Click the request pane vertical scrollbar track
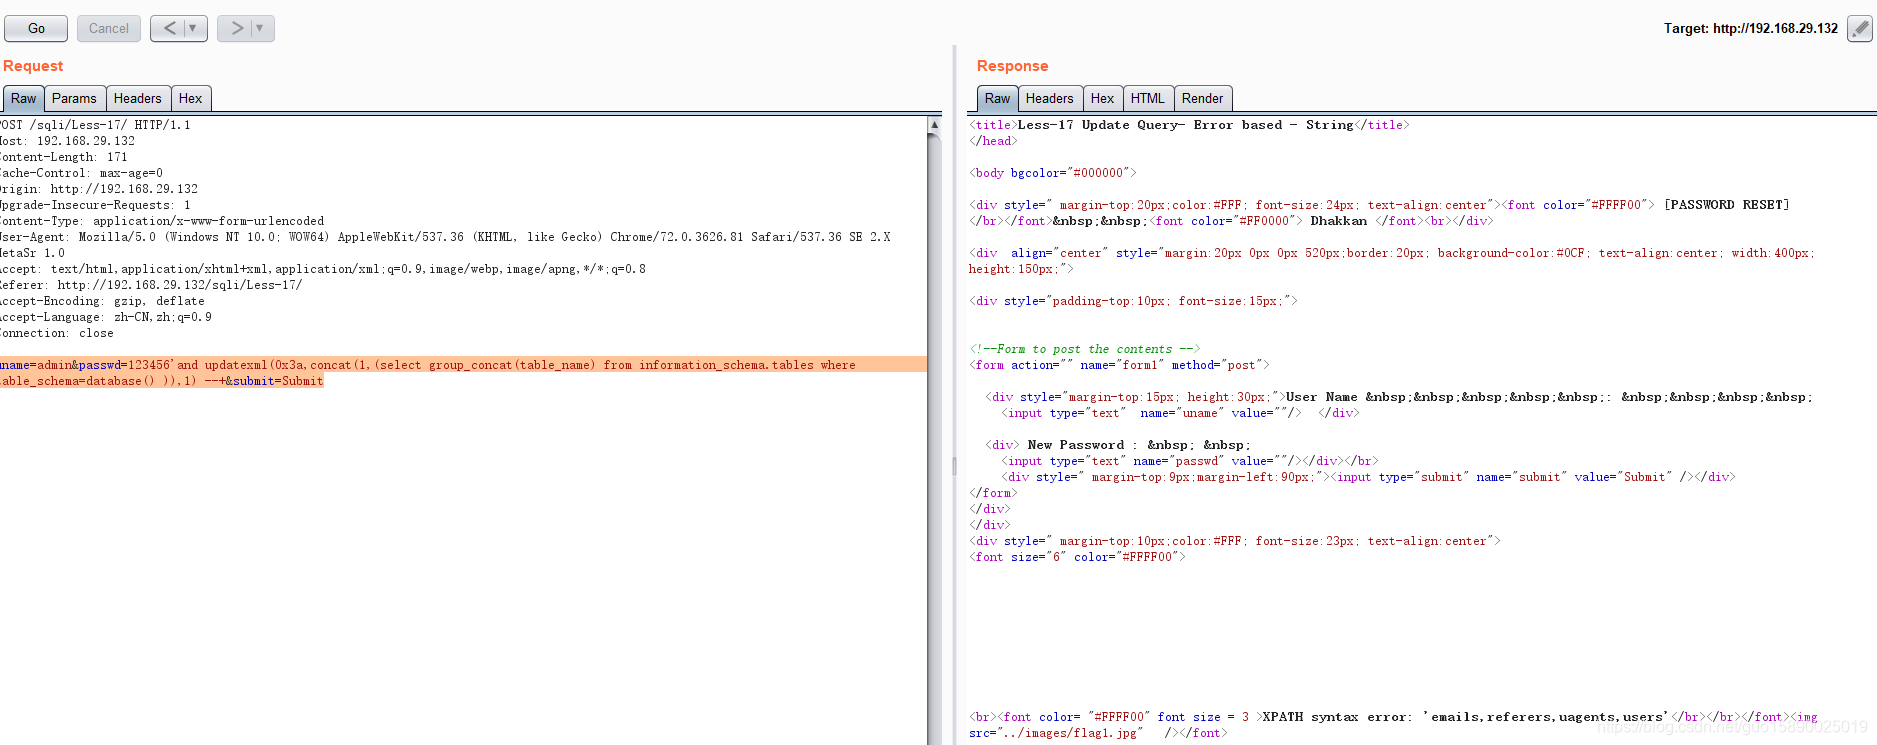The width and height of the screenshot is (1877, 745). tap(934, 440)
